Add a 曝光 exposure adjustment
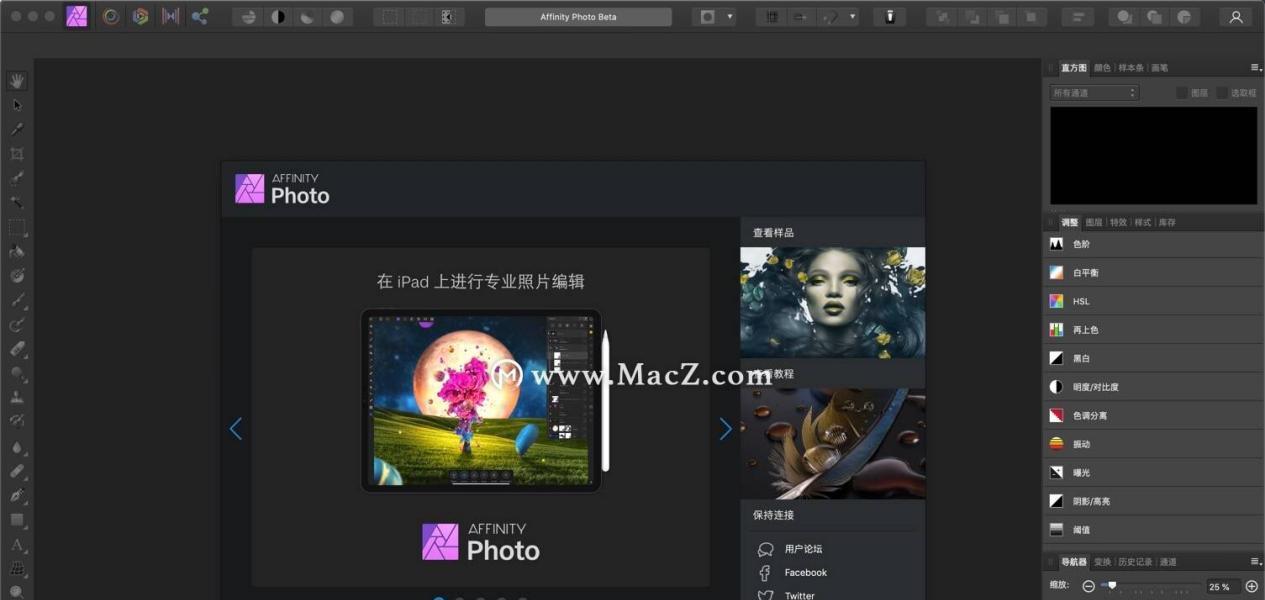The image size is (1265, 600). point(1153,472)
